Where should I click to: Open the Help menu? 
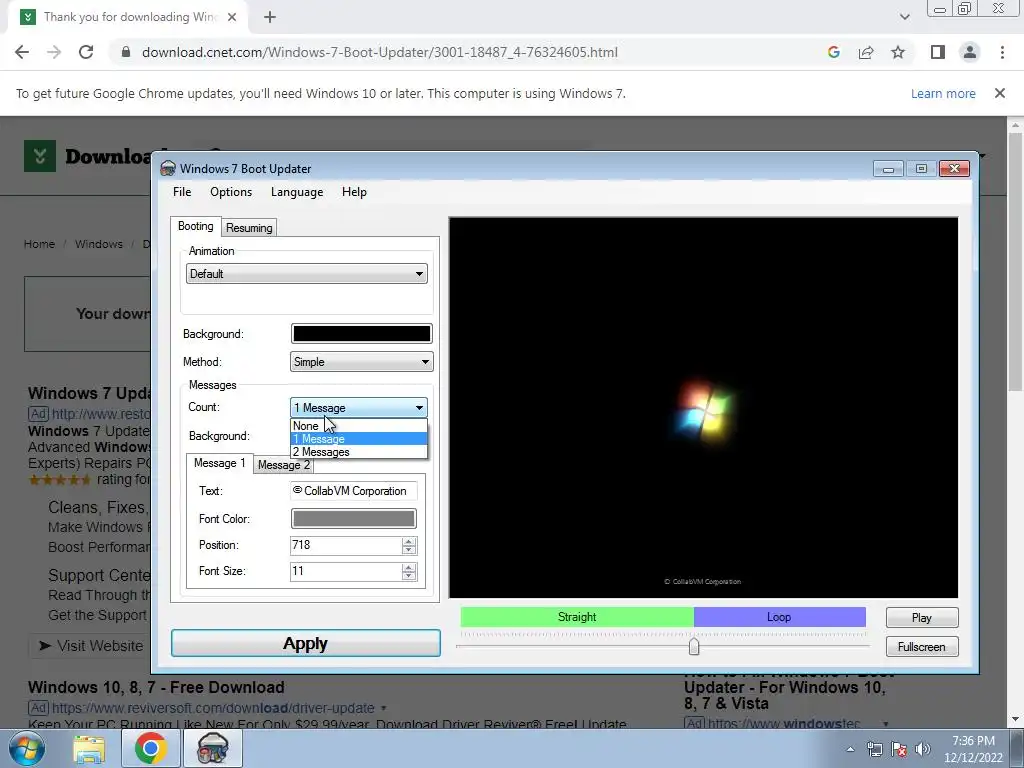point(354,192)
